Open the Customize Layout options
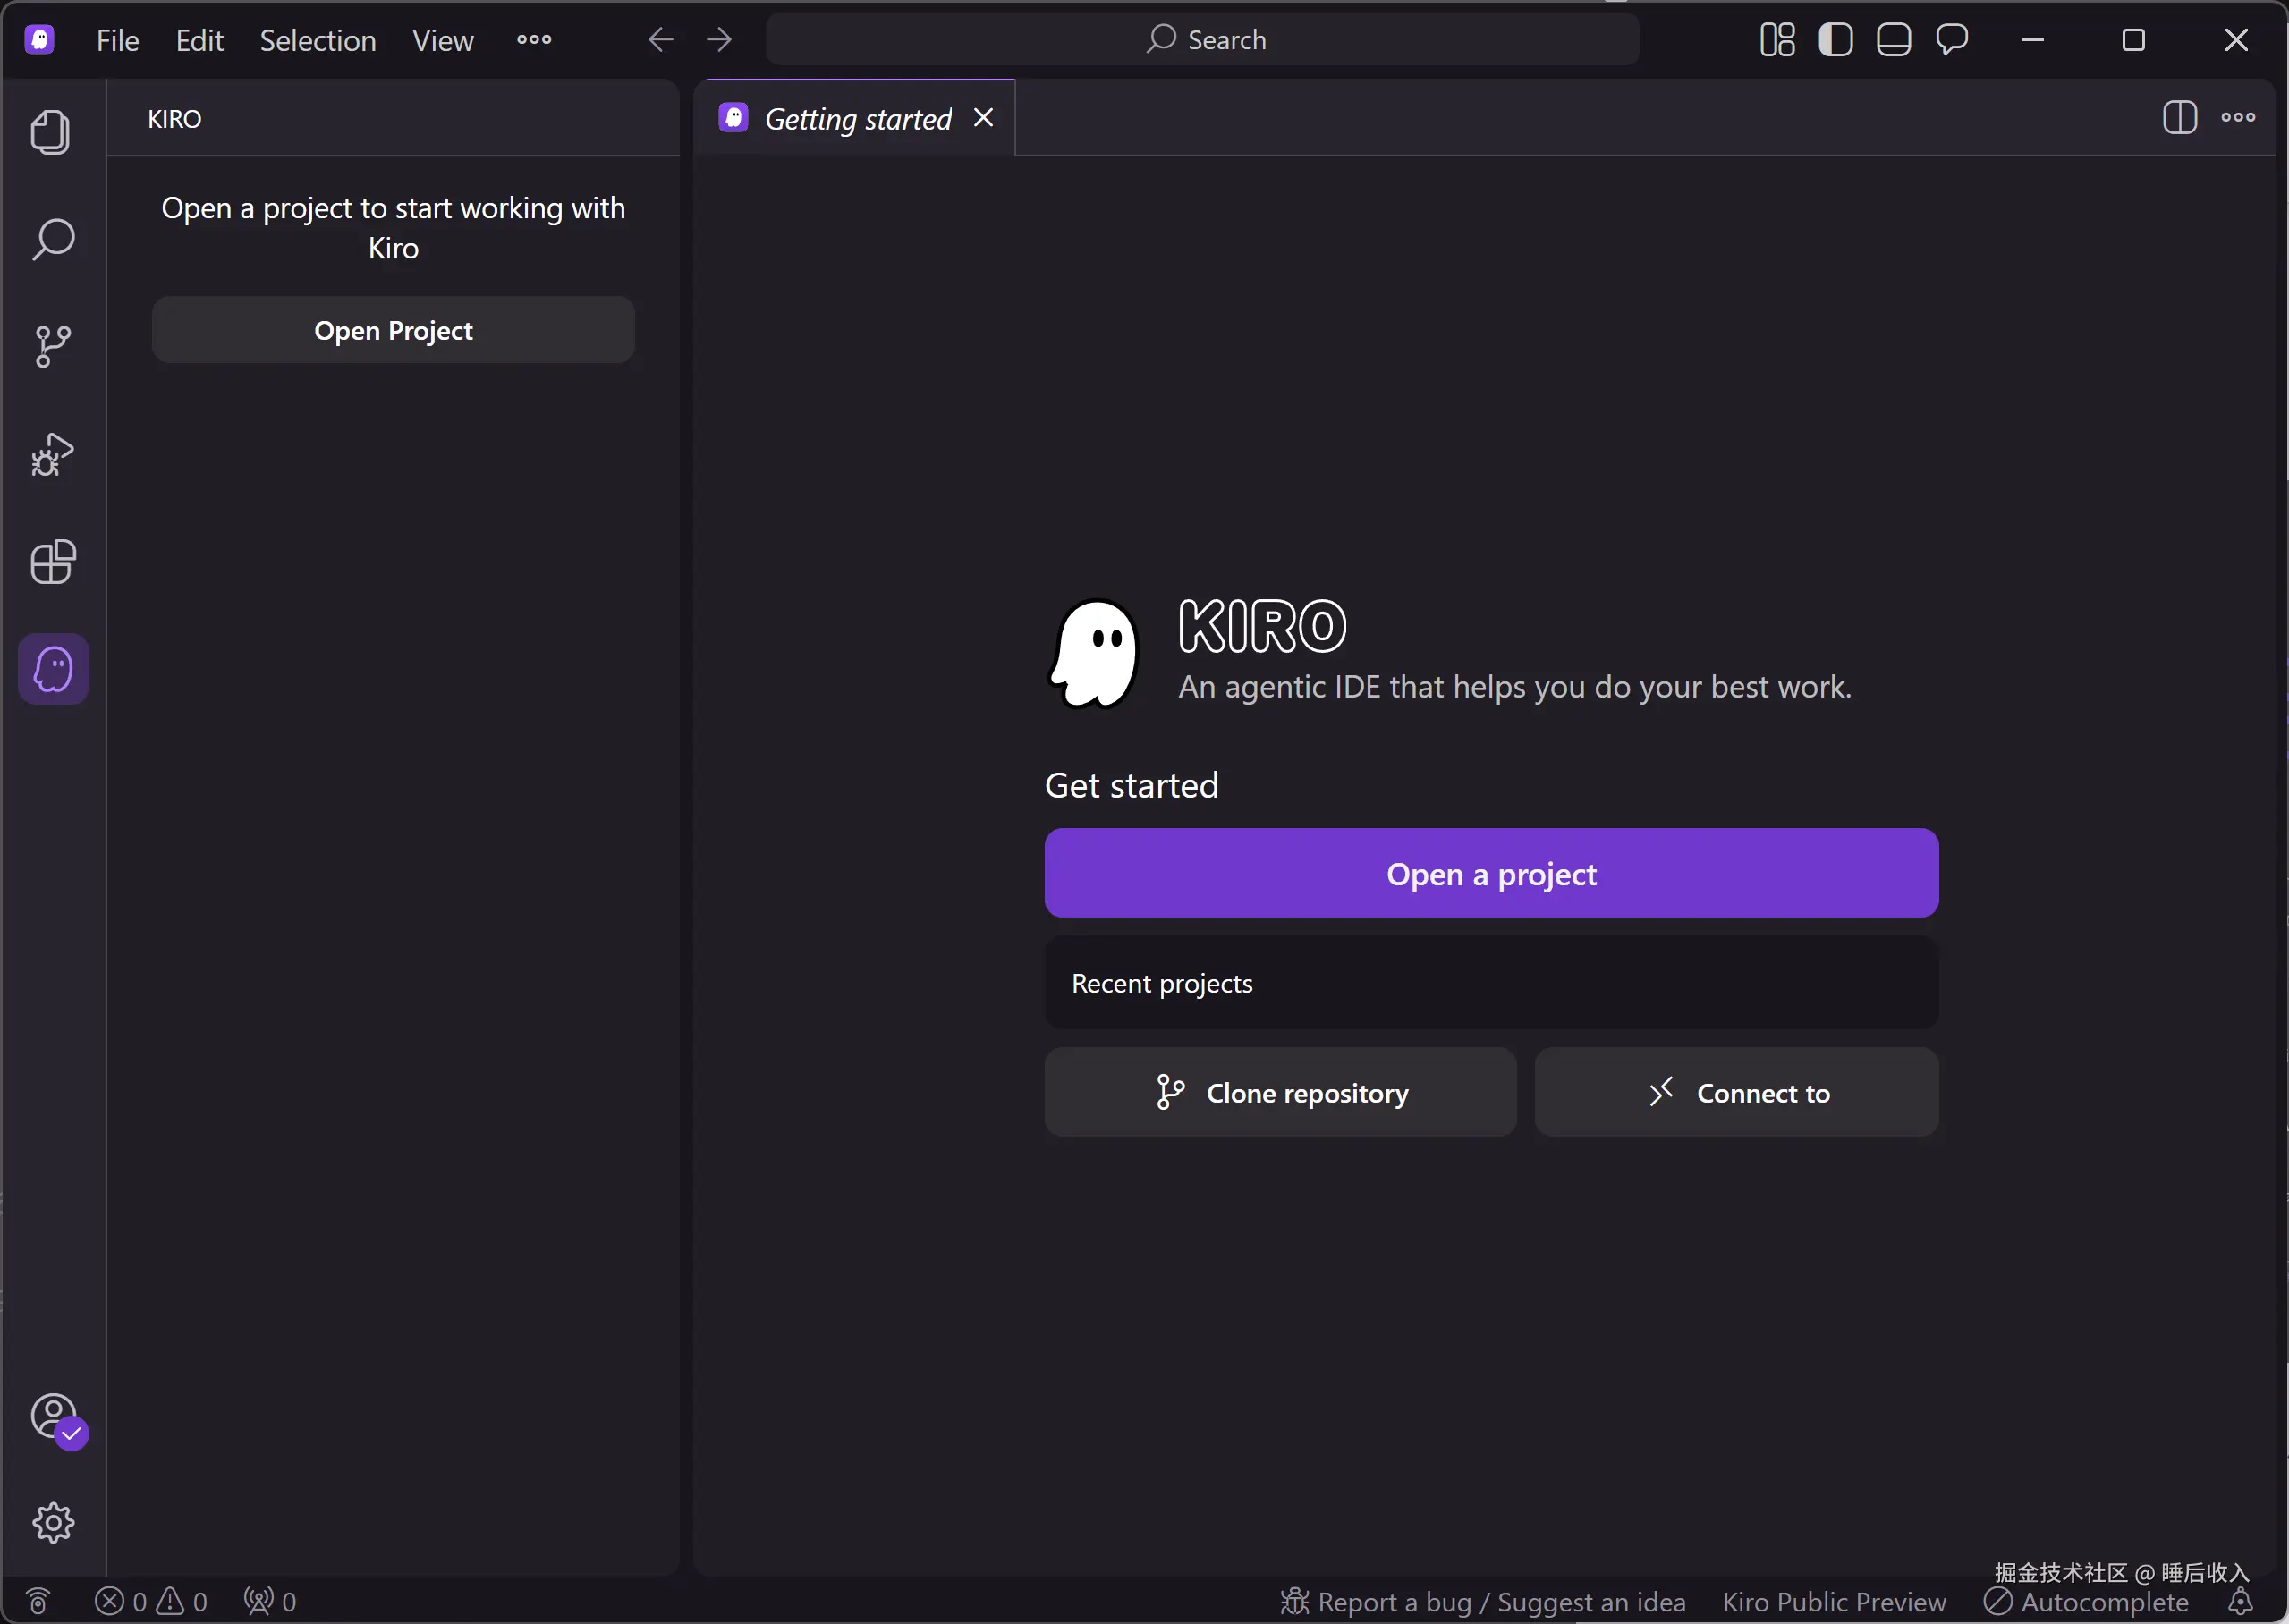2289x1624 pixels. click(1777, 40)
